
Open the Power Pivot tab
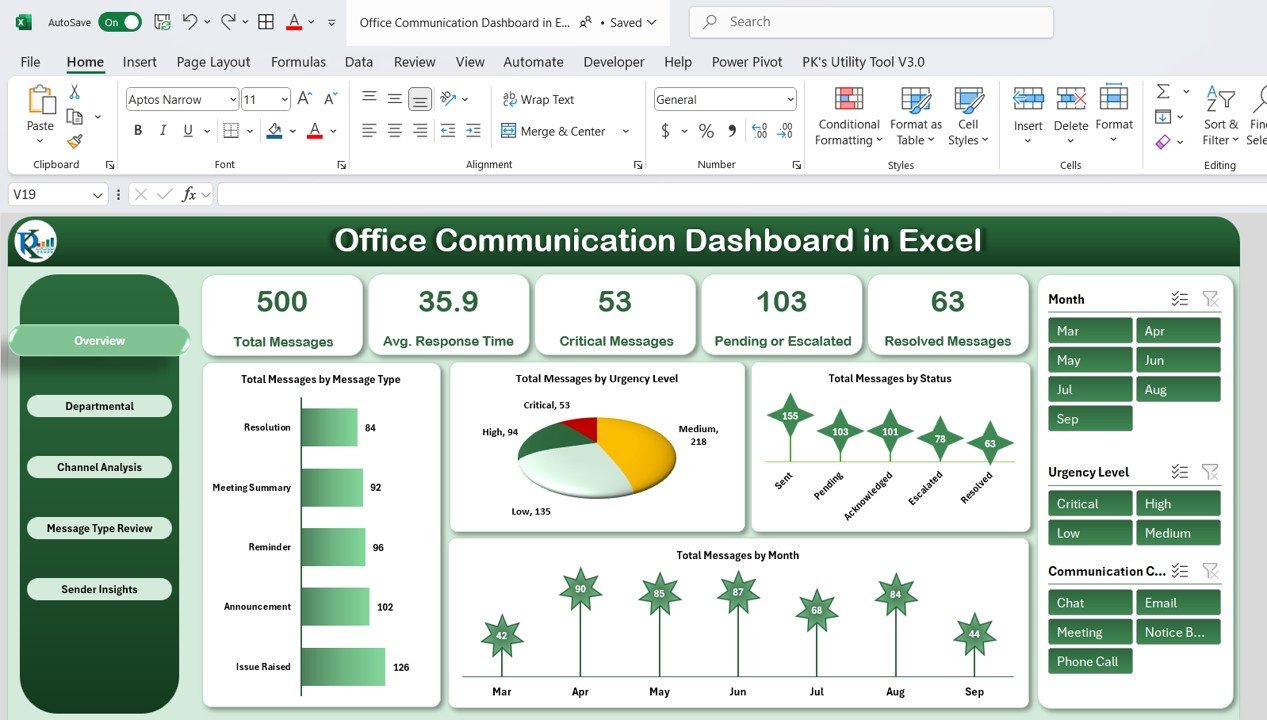pyautogui.click(x=746, y=62)
